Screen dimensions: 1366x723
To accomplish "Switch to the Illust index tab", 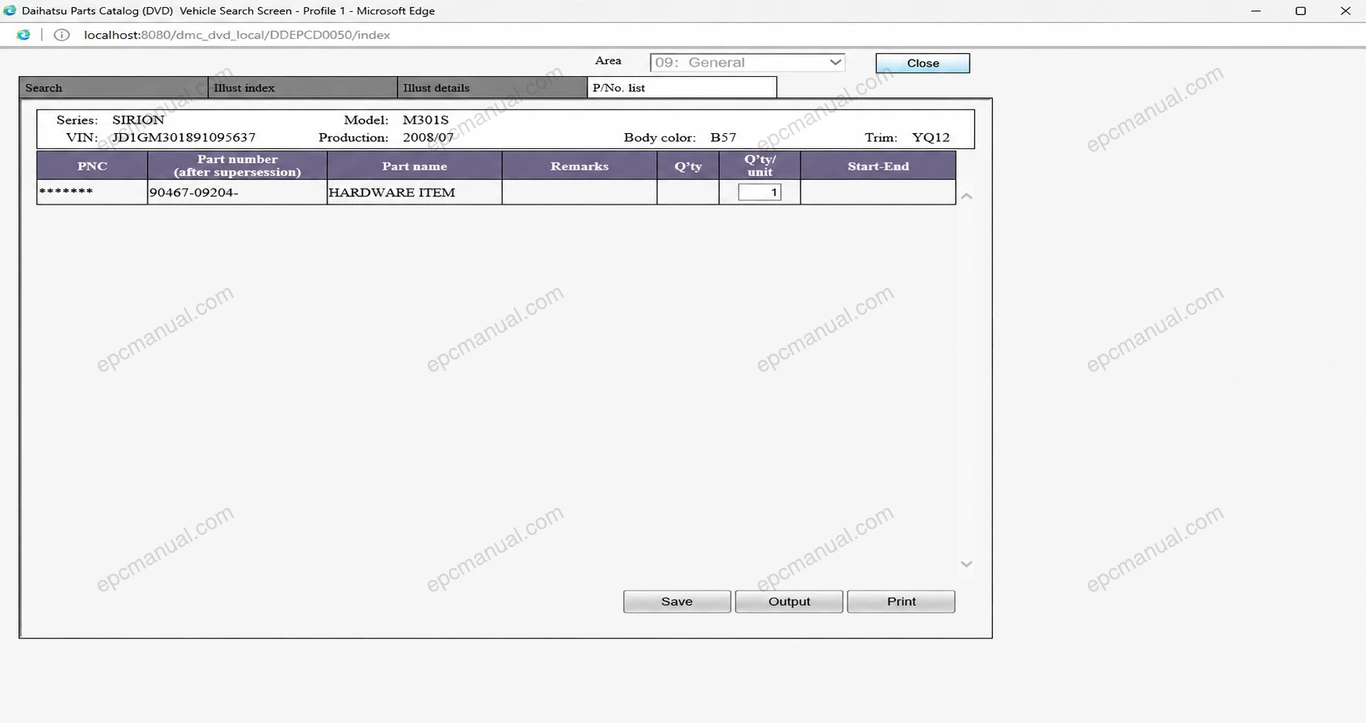I will (303, 88).
